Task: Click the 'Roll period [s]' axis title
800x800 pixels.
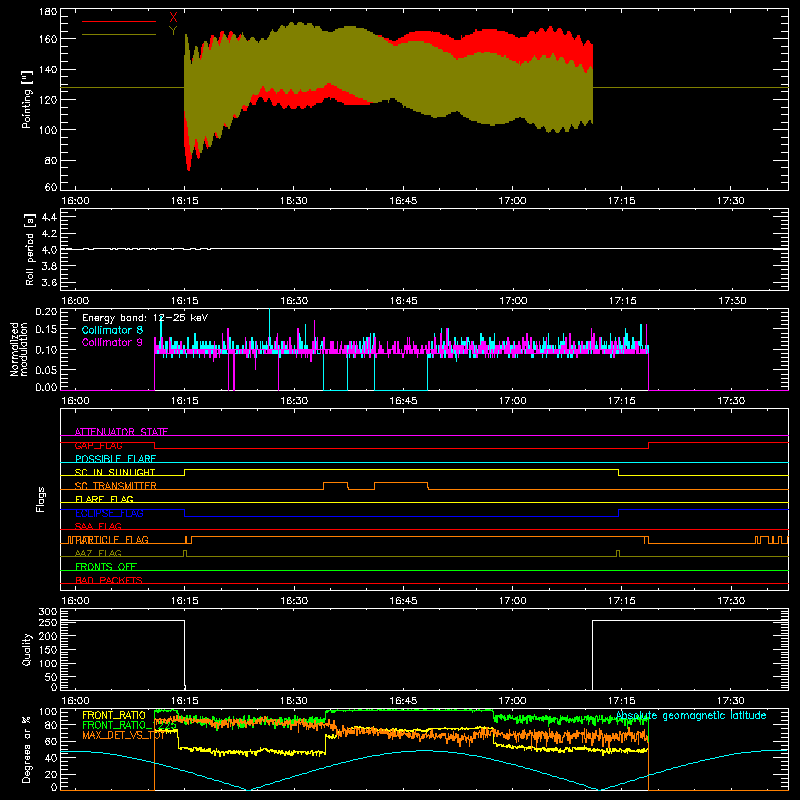Action: 29,249
